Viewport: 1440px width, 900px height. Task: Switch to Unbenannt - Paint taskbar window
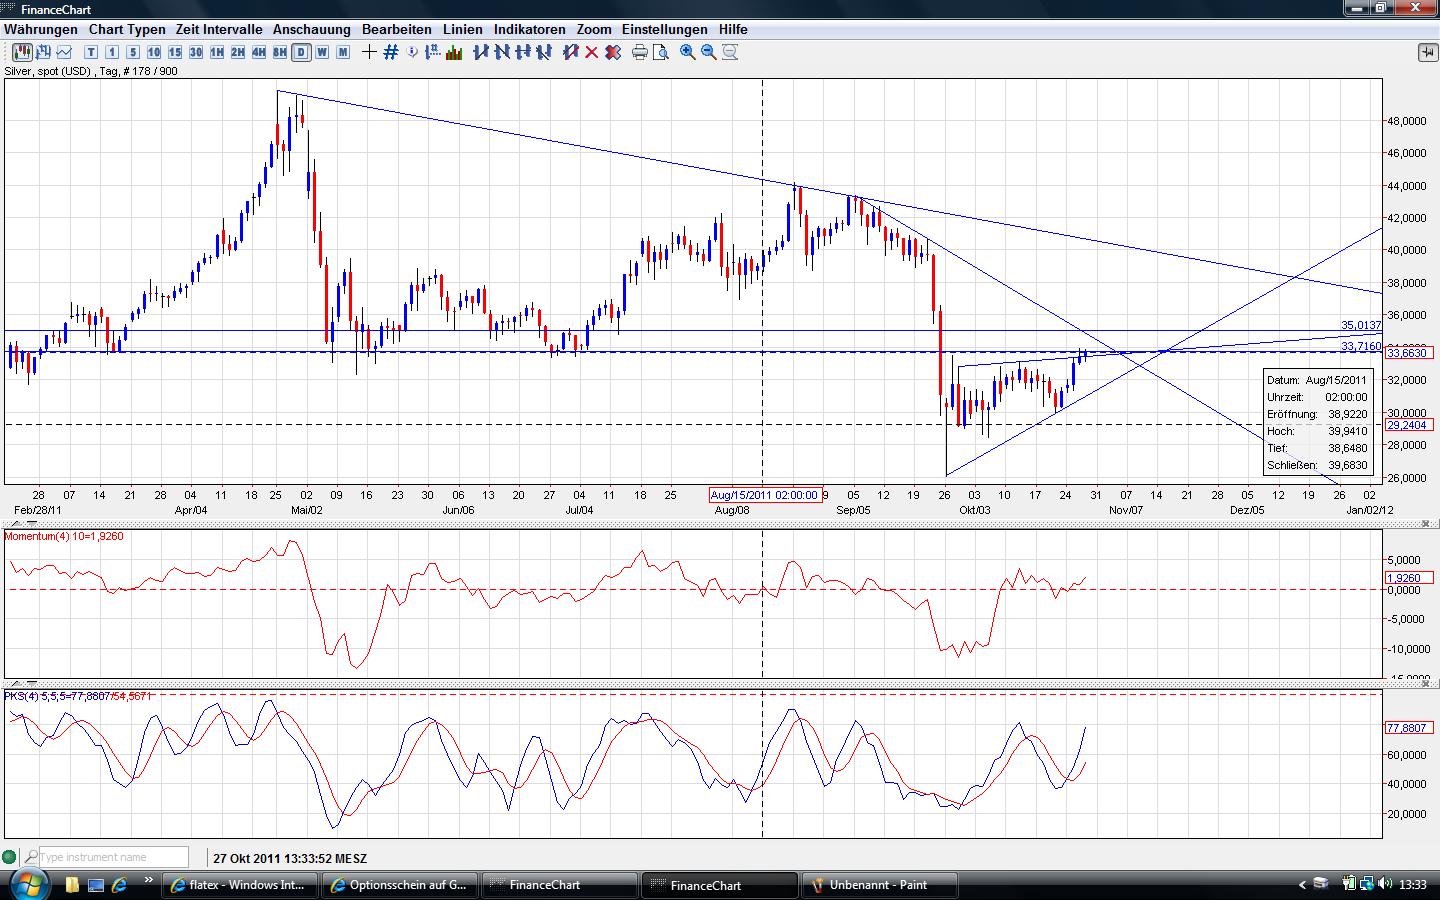pyautogui.click(x=881, y=885)
